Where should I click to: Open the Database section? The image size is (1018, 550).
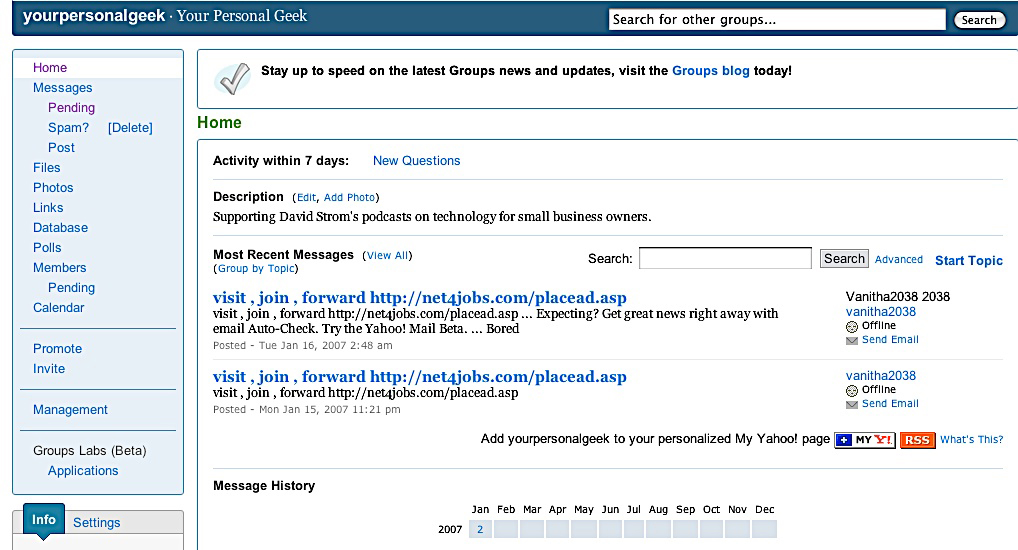[x=60, y=228]
